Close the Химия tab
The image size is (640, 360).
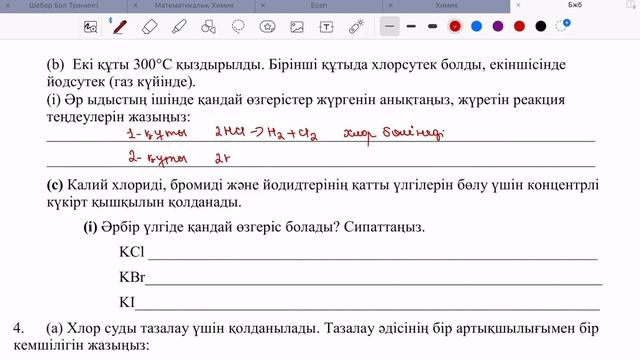[391, 6]
